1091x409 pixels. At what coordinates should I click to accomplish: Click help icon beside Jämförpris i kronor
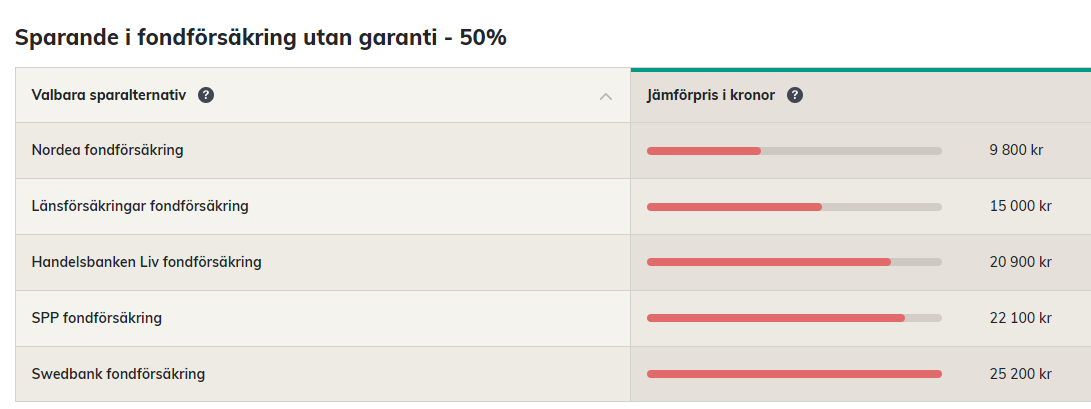tap(795, 96)
